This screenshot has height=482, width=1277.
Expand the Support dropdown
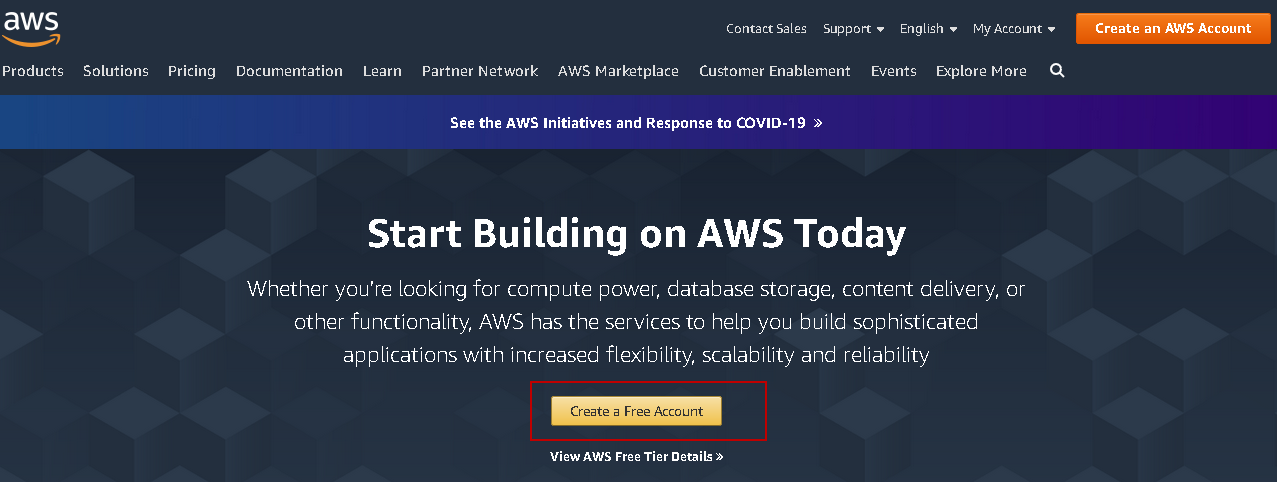click(853, 29)
